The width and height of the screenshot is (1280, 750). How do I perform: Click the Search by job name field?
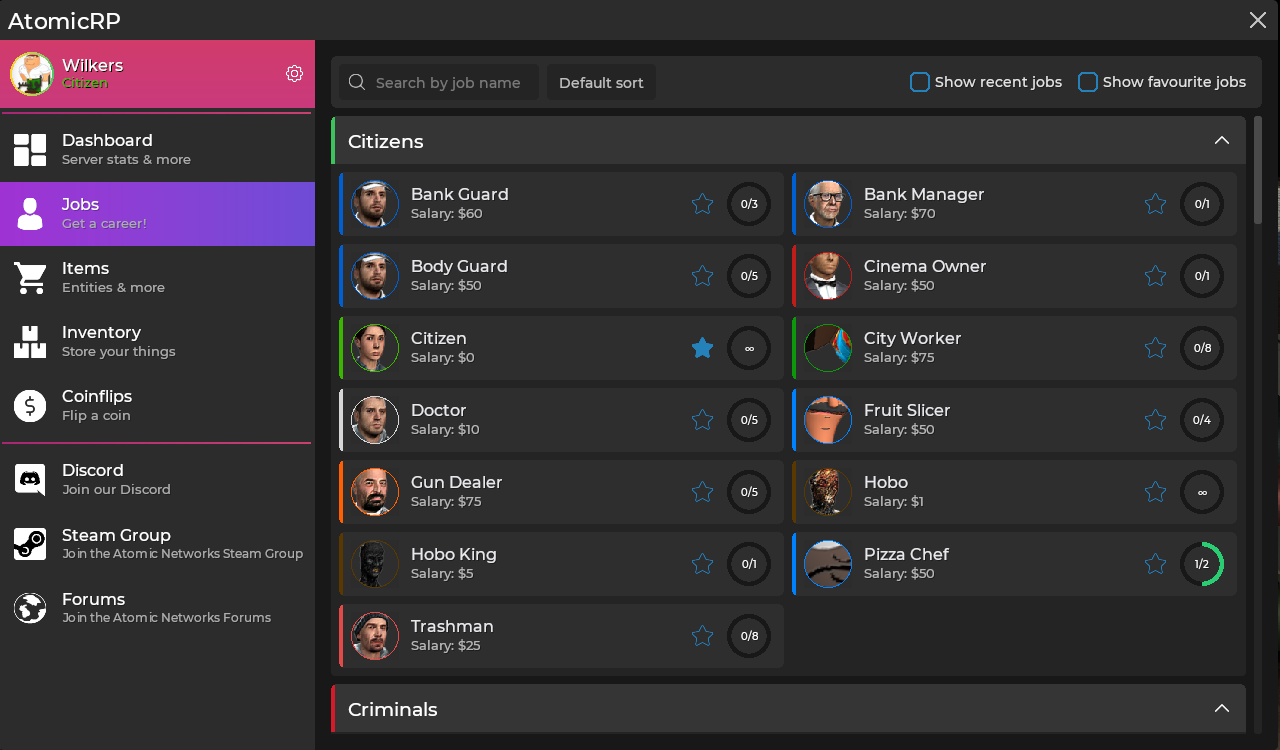[447, 82]
